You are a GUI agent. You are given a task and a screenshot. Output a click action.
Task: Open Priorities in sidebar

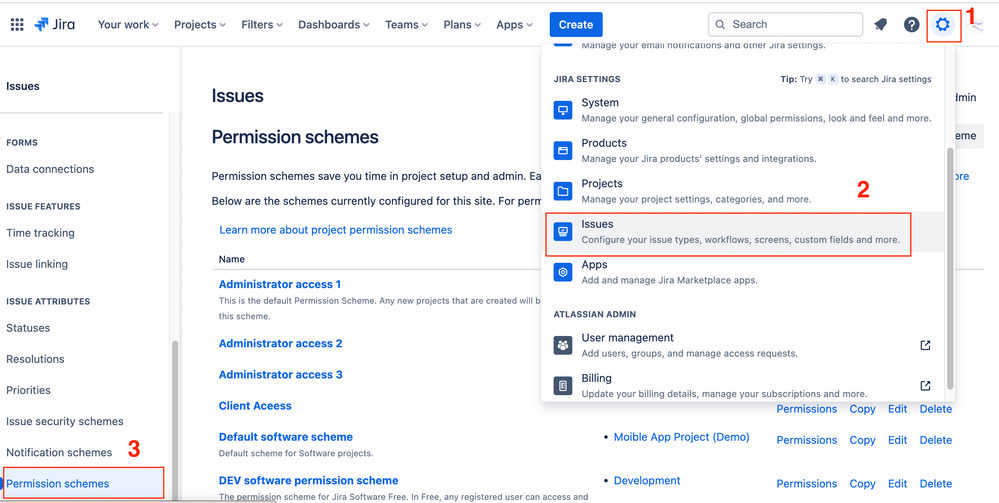click(28, 390)
